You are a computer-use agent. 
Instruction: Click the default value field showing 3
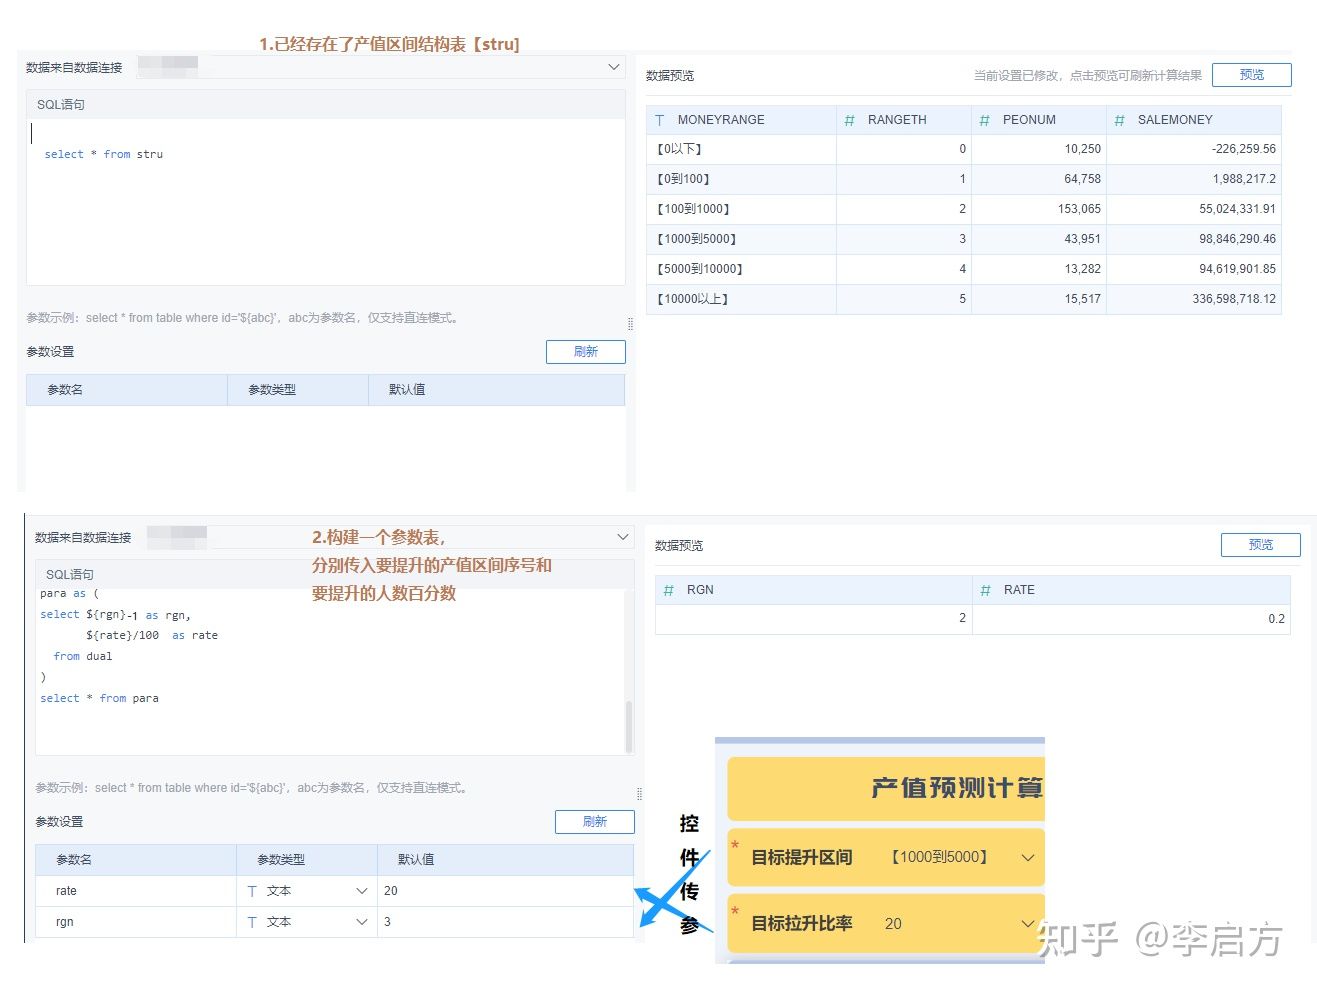(505, 922)
